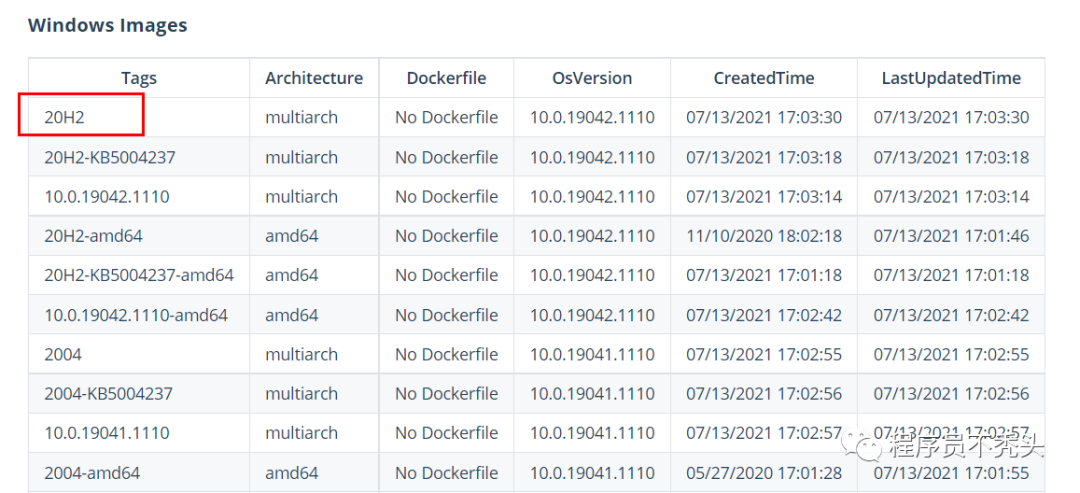Click the 07/13/2021 17:01:46 last updated cell
The image size is (1080, 493).
[x=951, y=236]
